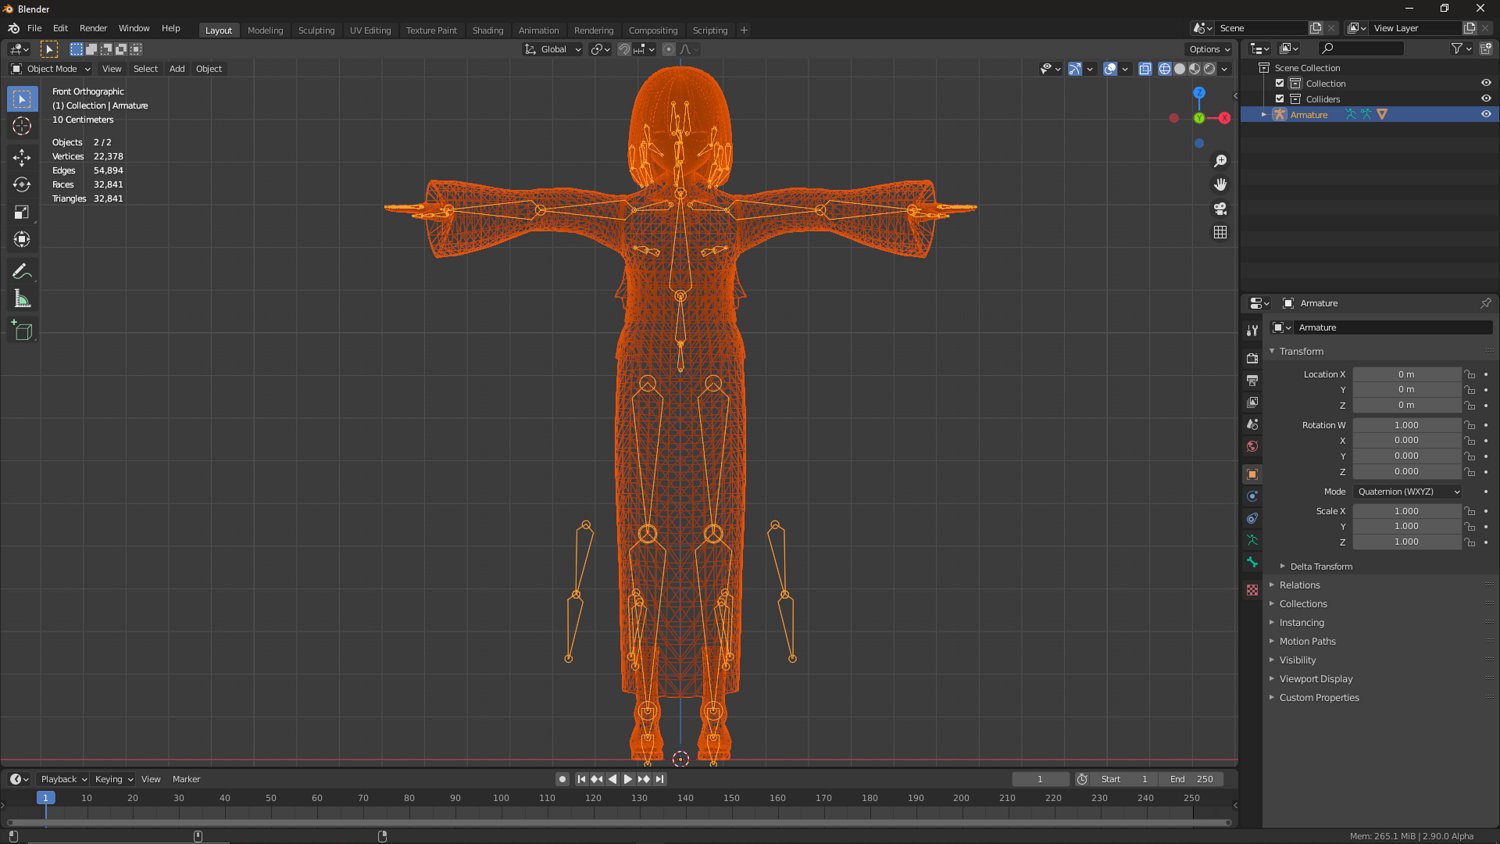Switch to wireframe viewport shading
This screenshot has width=1500, height=844.
pyautogui.click(x=1165, y=69)
